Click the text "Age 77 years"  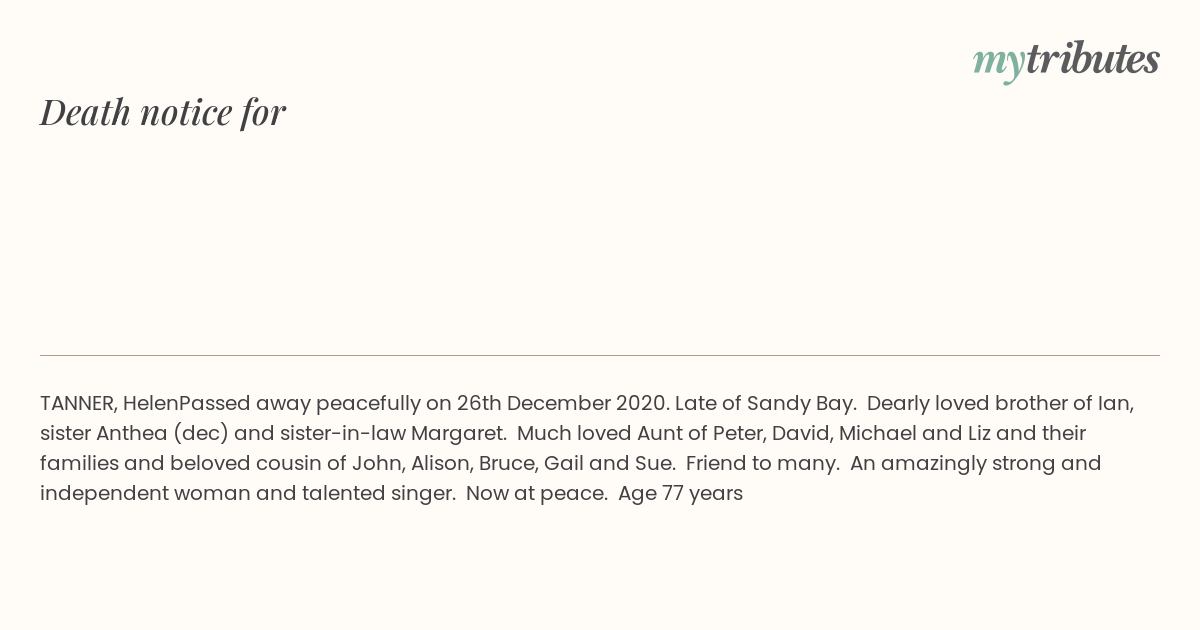pyautogui.click(x=680, y=494)
